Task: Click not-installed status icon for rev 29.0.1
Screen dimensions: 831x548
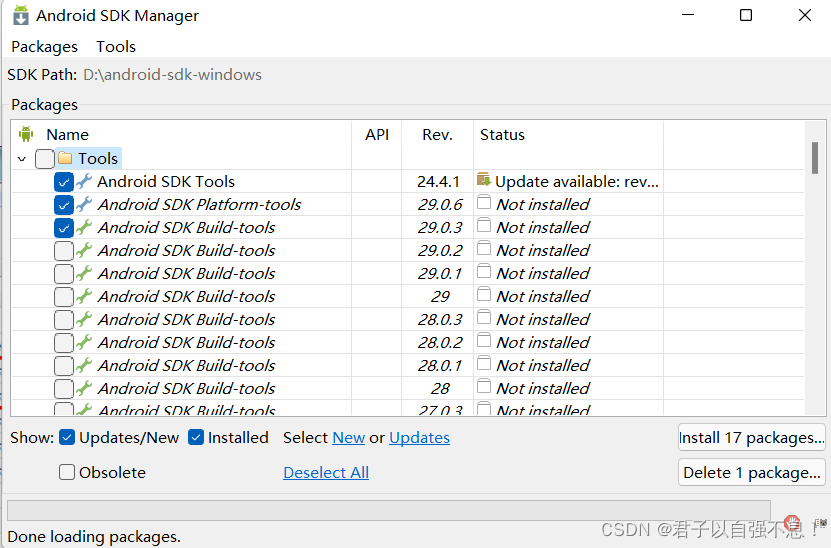Action: click(x=483, y=271)
